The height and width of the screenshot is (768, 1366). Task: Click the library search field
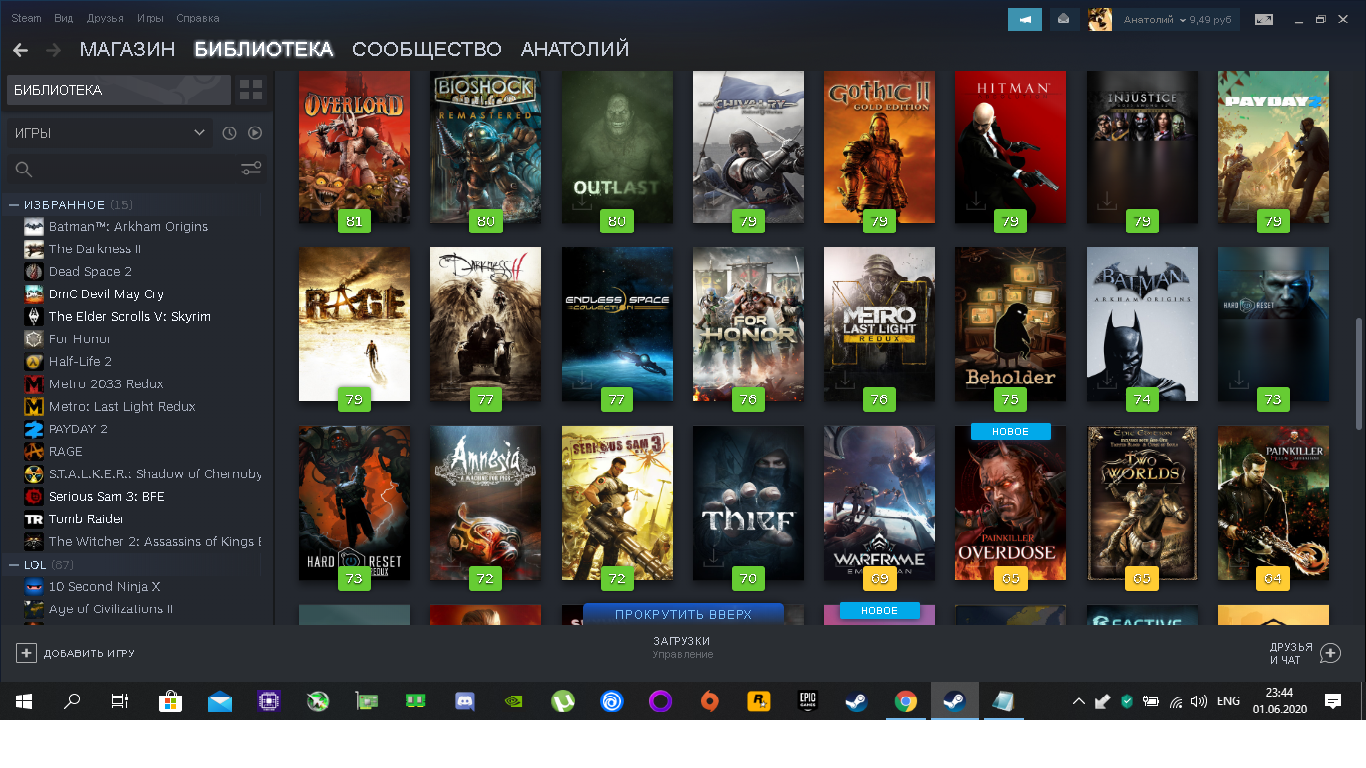pyautogui.click(x=137, y=170)
